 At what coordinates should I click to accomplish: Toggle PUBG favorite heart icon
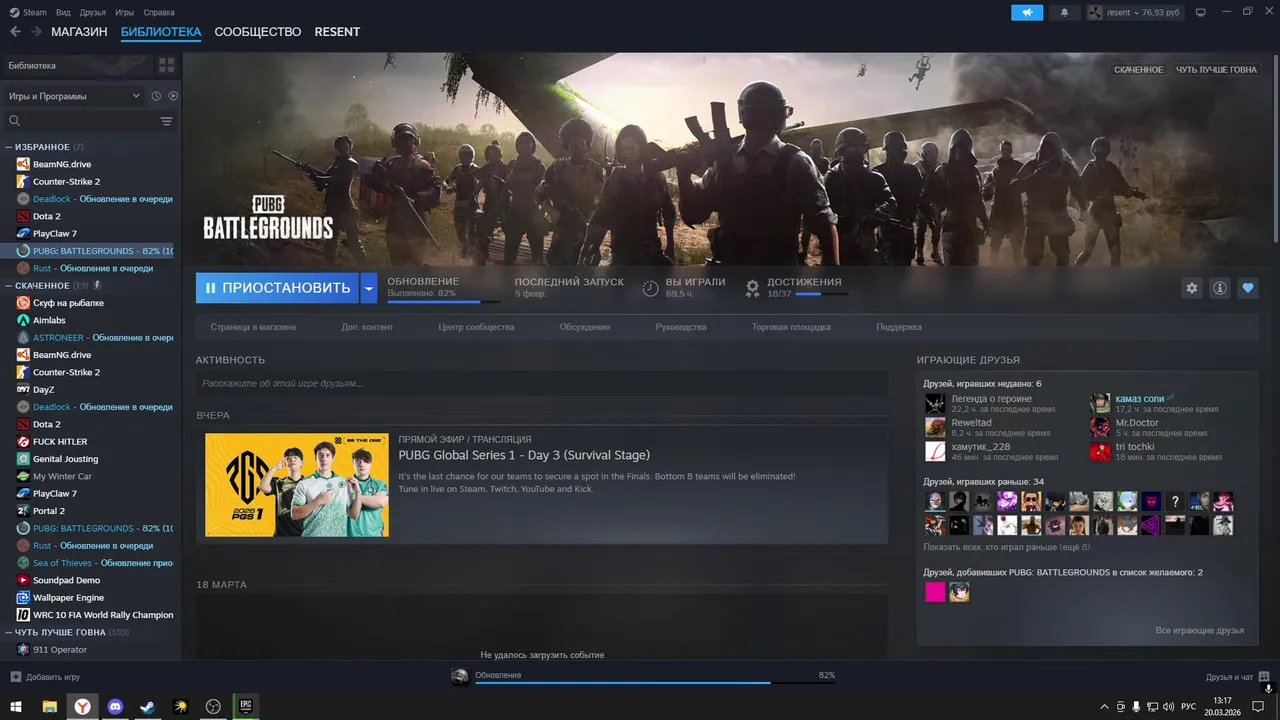[x=1248, y=288]
